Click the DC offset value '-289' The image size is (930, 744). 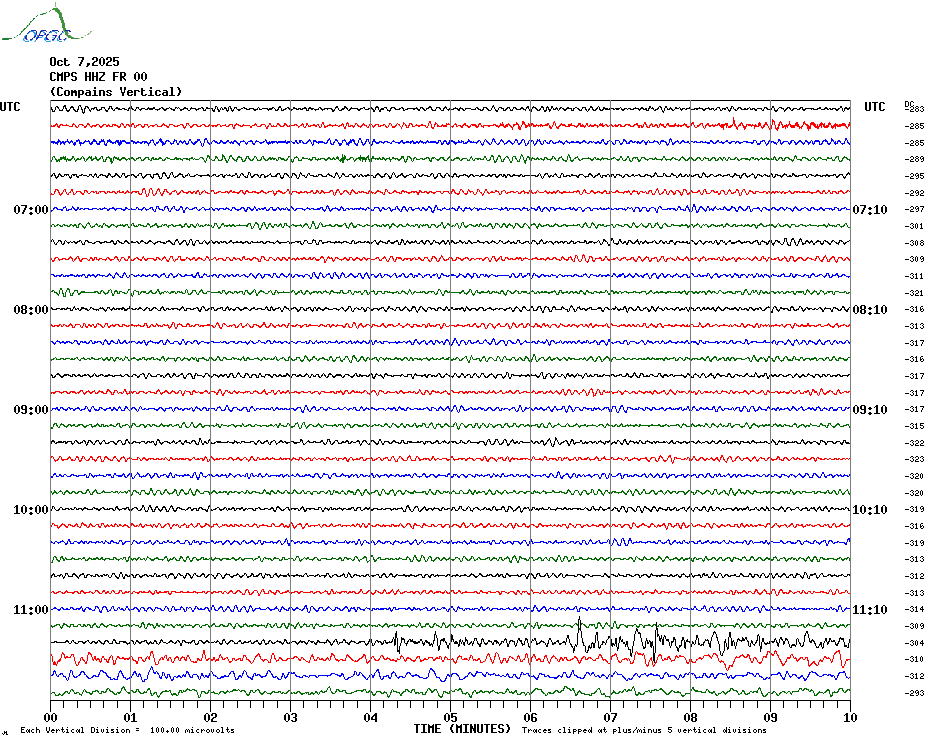pos(915,160)
